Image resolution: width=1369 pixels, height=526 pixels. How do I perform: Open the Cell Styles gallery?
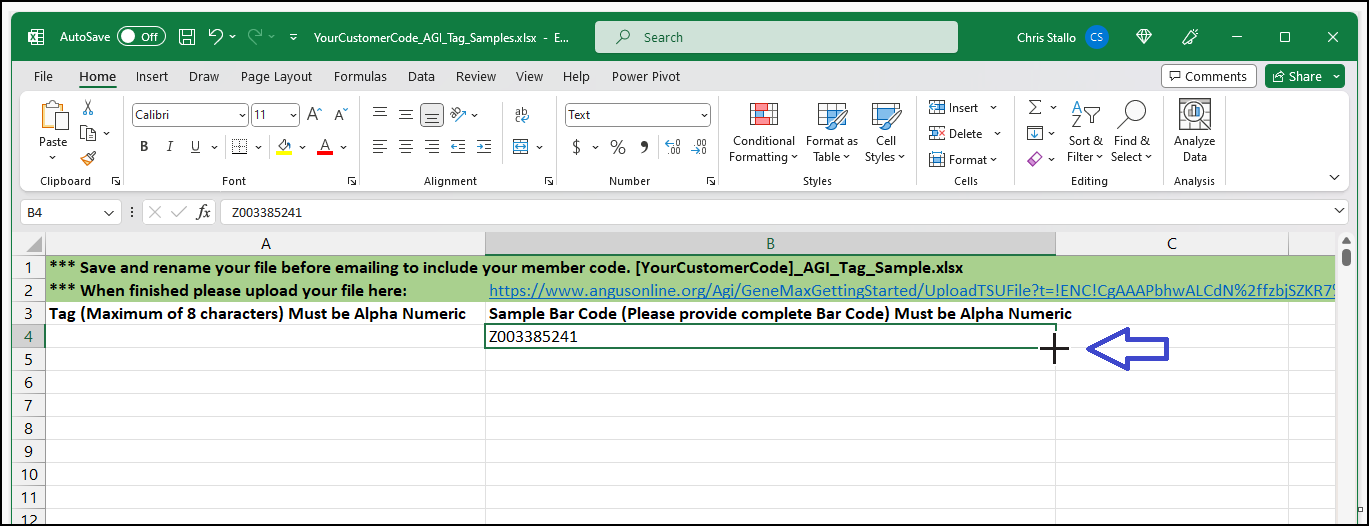pyautogui.click(x=885, y=132)
